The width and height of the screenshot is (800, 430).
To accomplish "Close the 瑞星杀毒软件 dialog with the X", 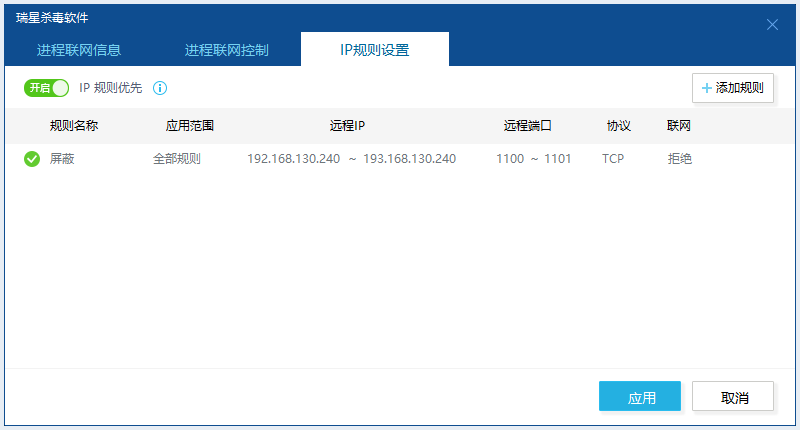I will [x=772, y=24].
